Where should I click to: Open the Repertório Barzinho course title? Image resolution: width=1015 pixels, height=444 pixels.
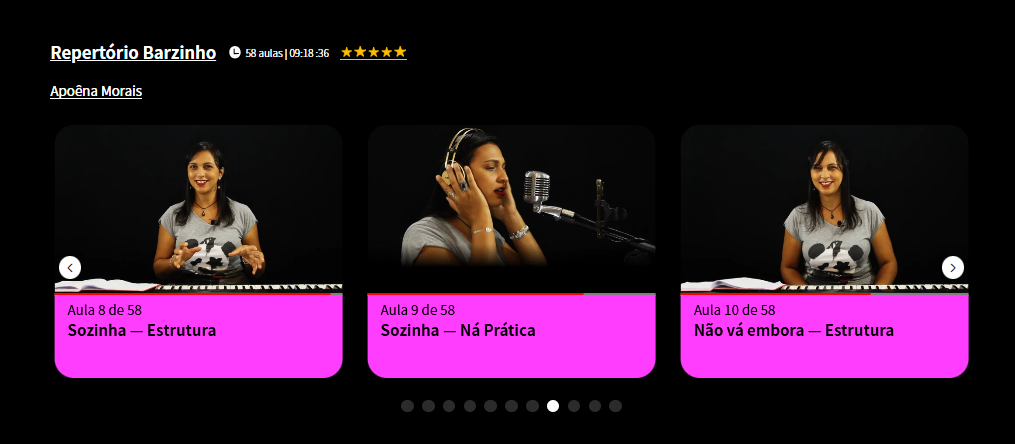[x=133, y=53]
